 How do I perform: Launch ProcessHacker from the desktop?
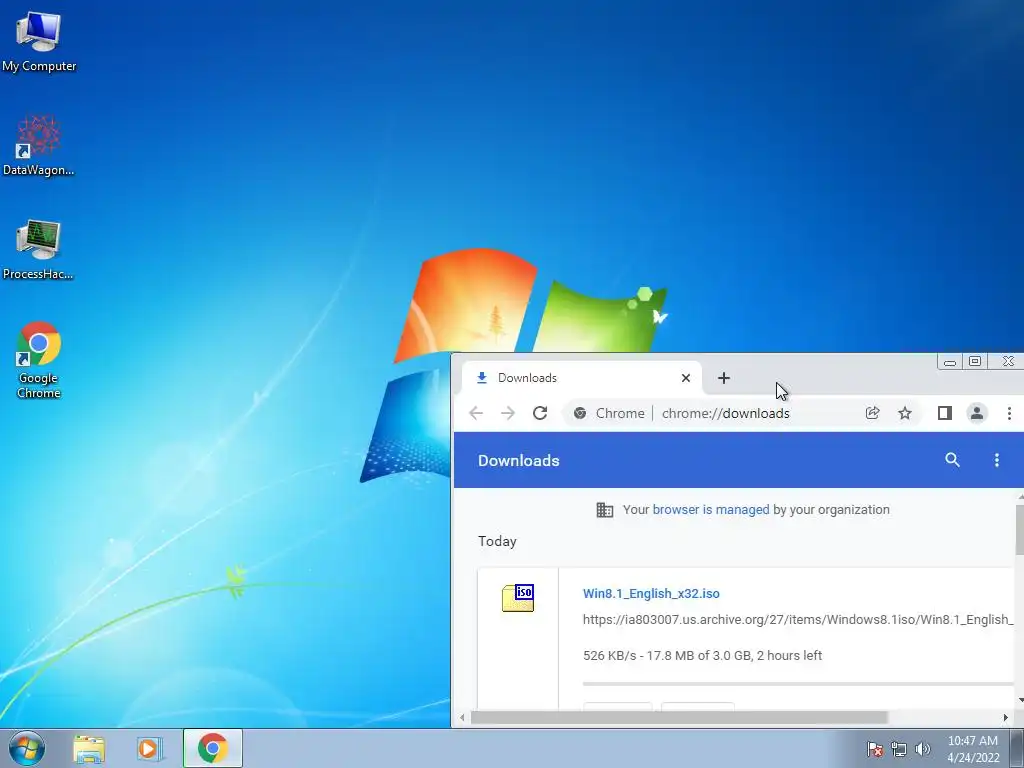point(39,250)
